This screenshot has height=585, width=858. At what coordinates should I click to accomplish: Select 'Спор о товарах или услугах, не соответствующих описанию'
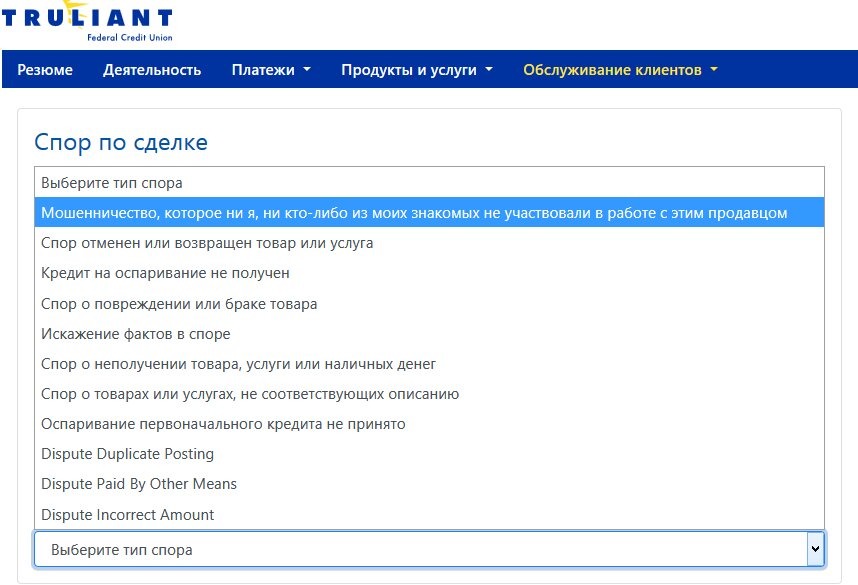(x=429, y=394)
